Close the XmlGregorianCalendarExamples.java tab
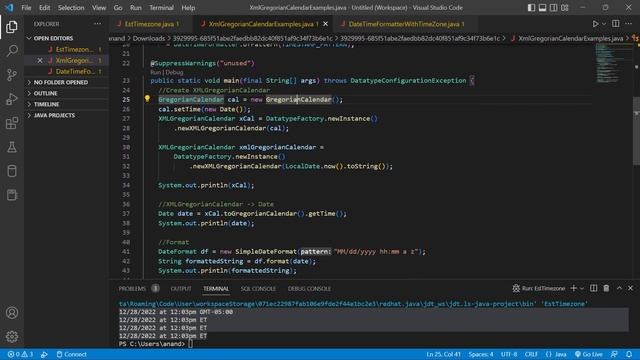640x360 pixels. click(x=325, y=24)
